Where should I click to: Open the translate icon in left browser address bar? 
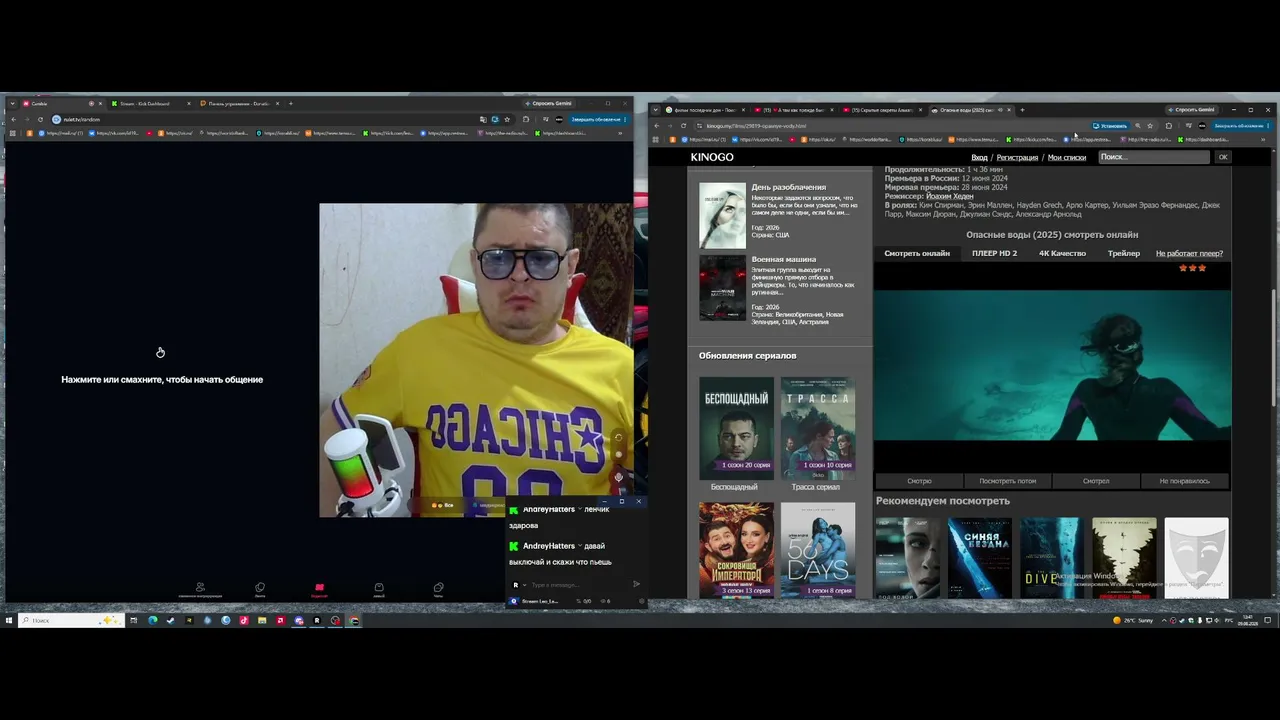pyautogui.click(x=483, y=119)
